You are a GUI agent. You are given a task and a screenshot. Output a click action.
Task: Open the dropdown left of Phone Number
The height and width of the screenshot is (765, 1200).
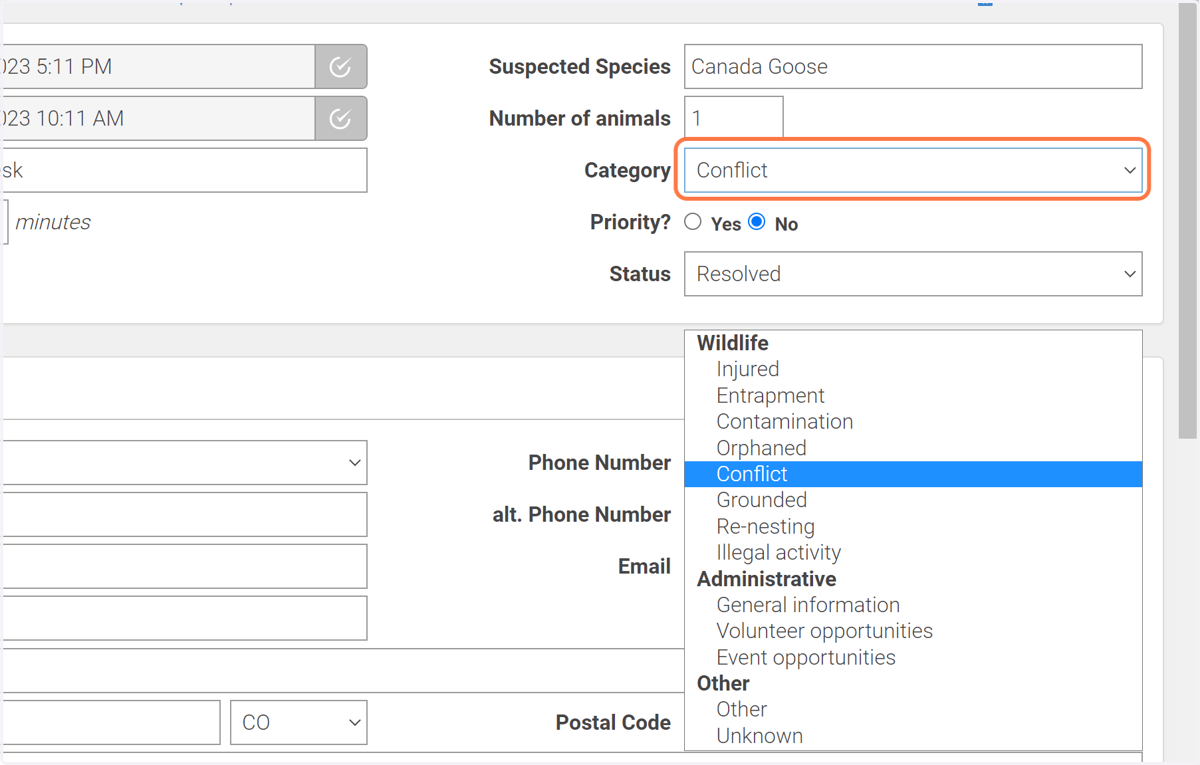click(184, 463)
